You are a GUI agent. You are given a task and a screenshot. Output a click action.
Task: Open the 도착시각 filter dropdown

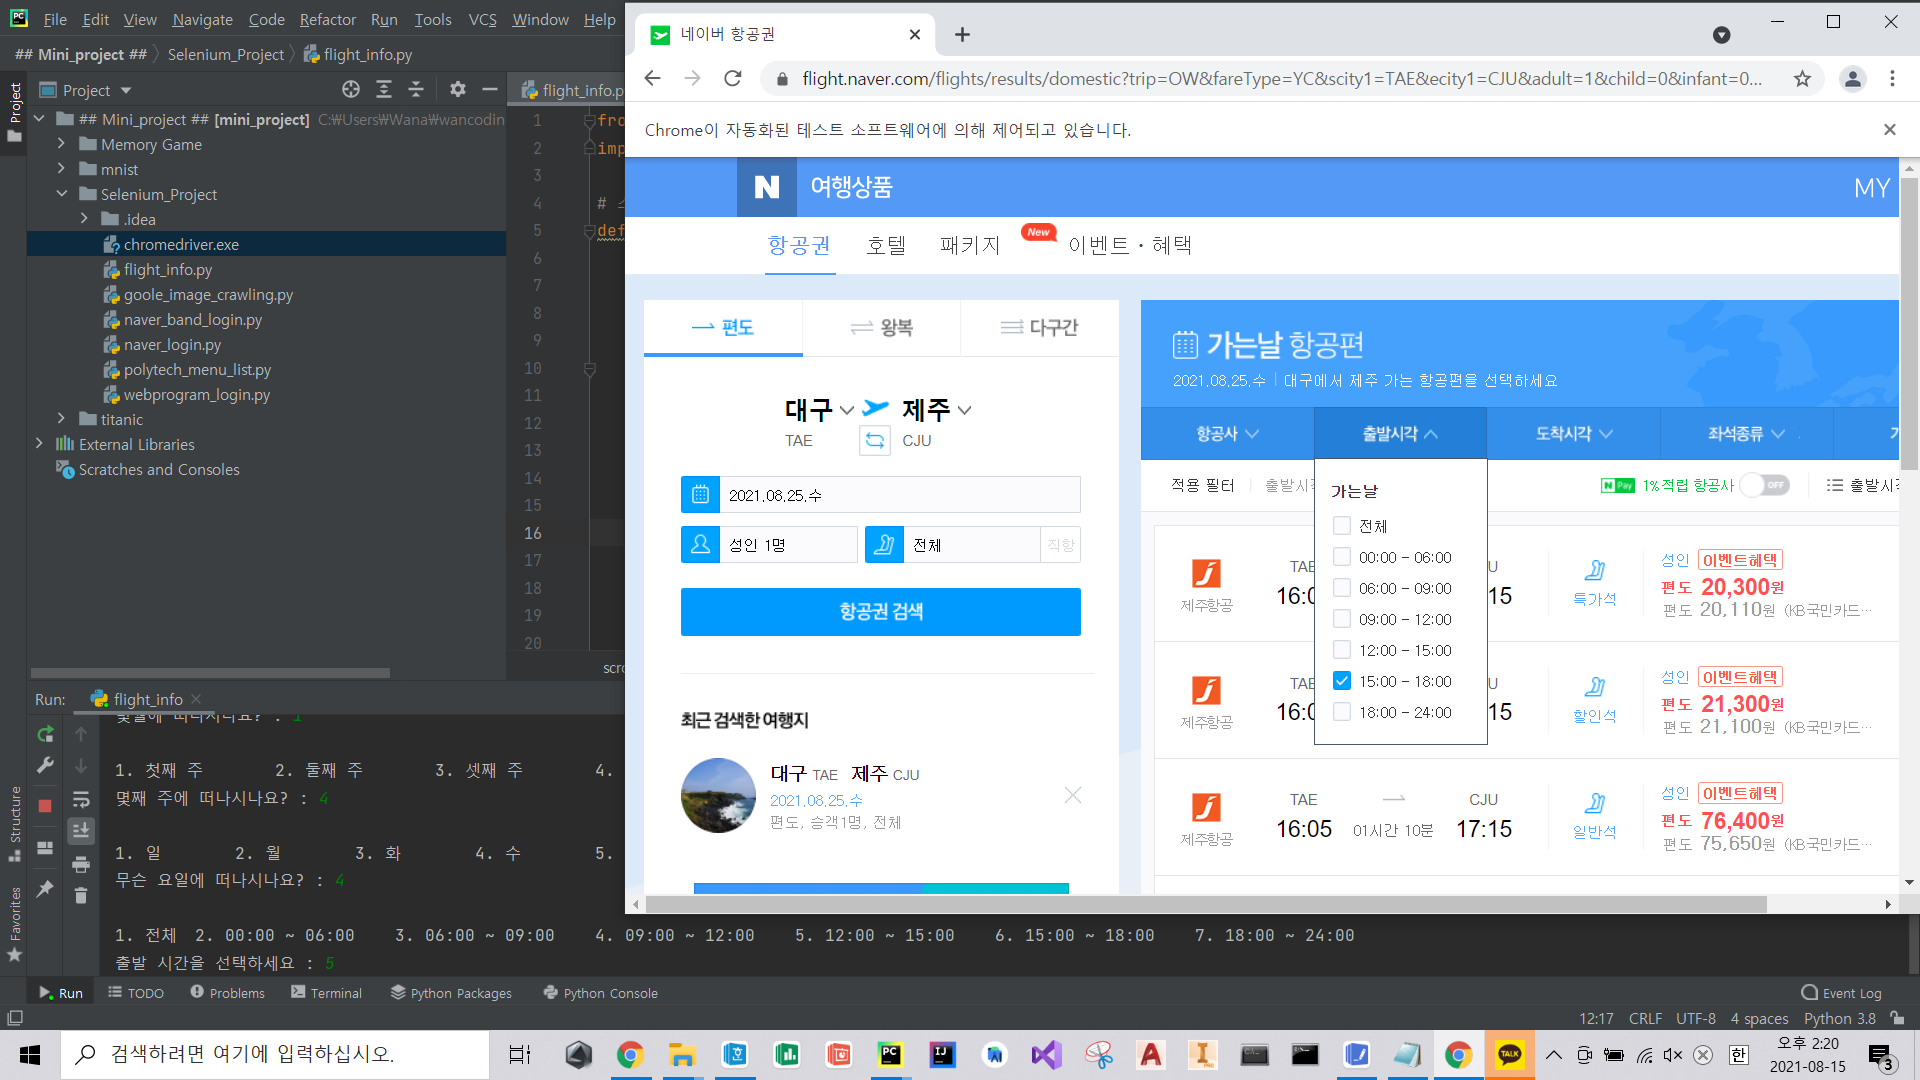(1574, 434)
